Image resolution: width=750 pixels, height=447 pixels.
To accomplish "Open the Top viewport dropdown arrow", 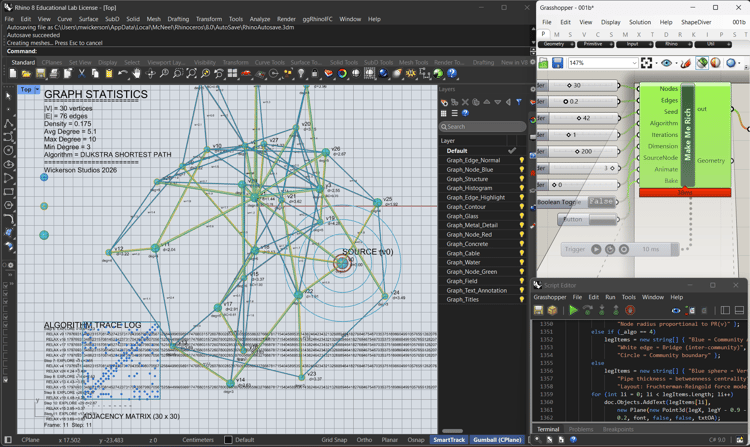I will tap(37, 90).
